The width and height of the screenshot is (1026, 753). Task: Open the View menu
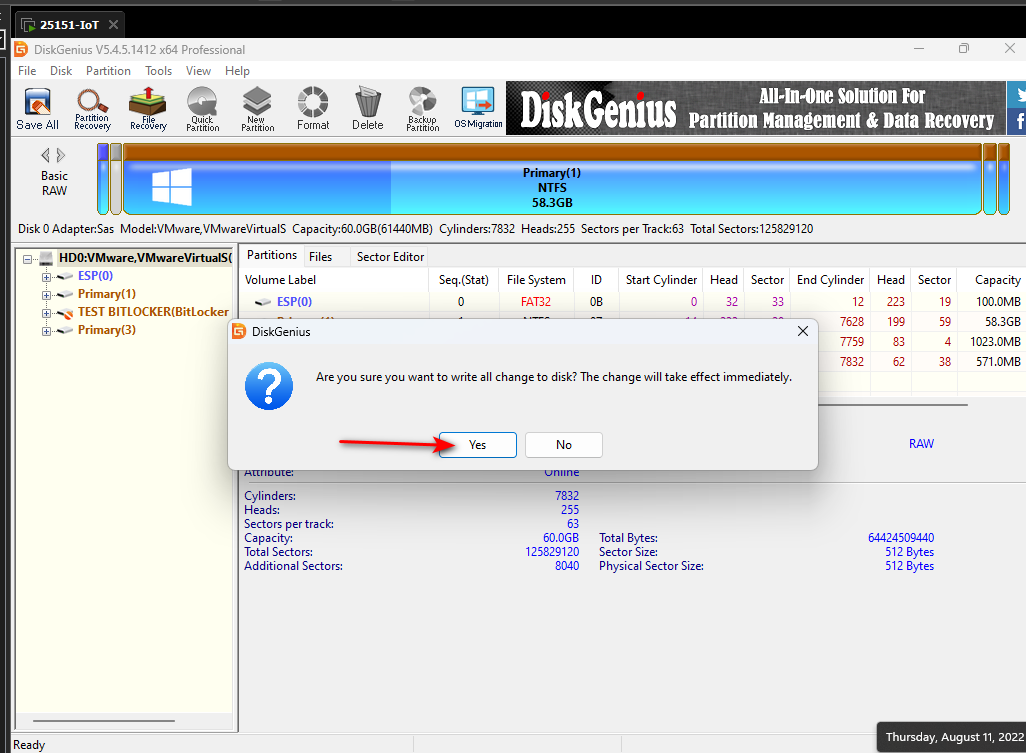[x=198, y=71]
